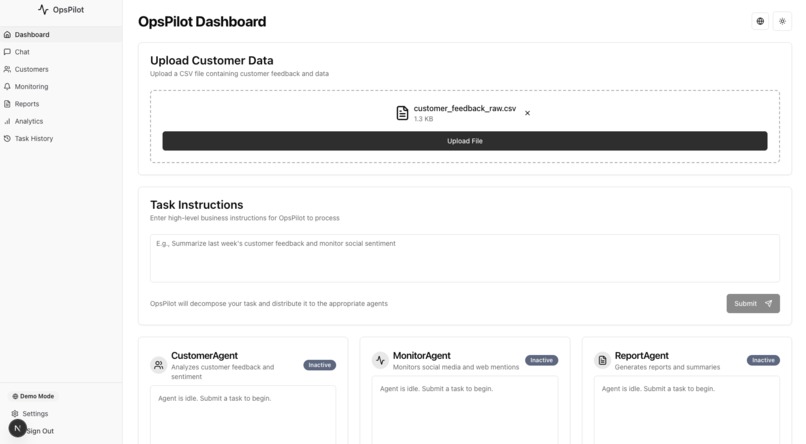Click CustomerAgent Inactive status badge

320,365
